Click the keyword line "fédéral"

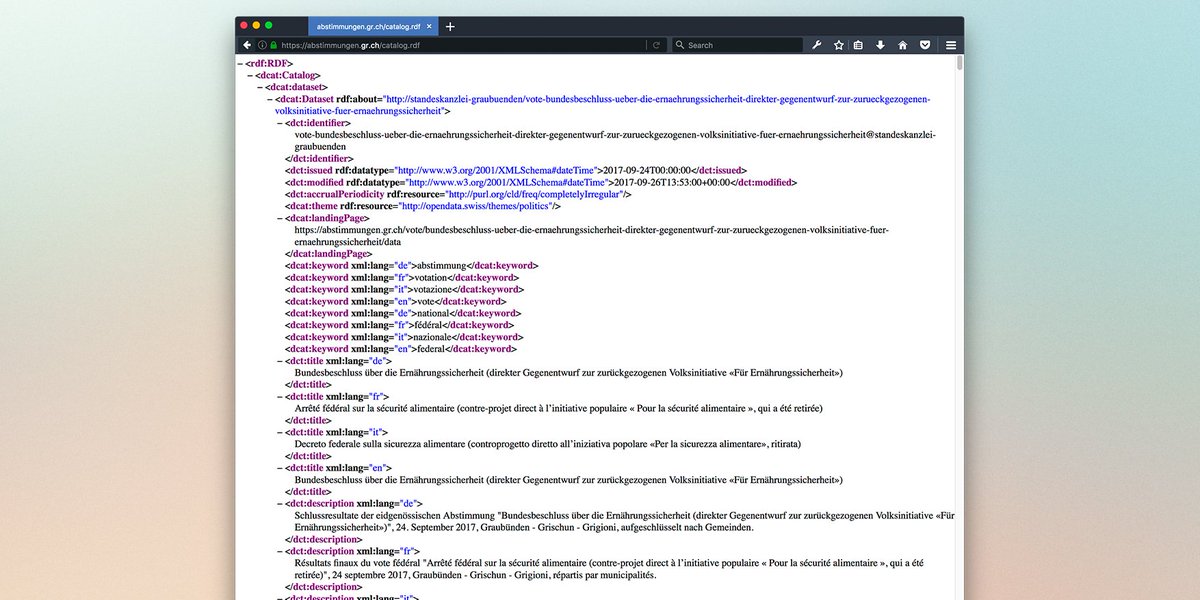click(x=399, y=325)
